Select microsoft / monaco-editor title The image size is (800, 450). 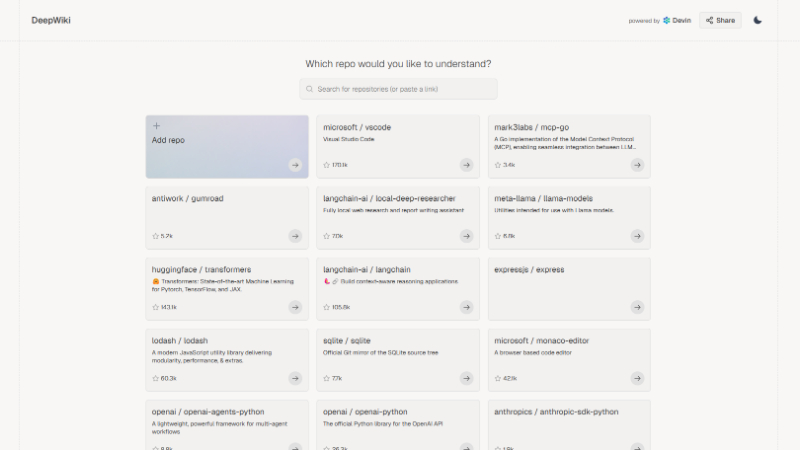click(541, 340)
